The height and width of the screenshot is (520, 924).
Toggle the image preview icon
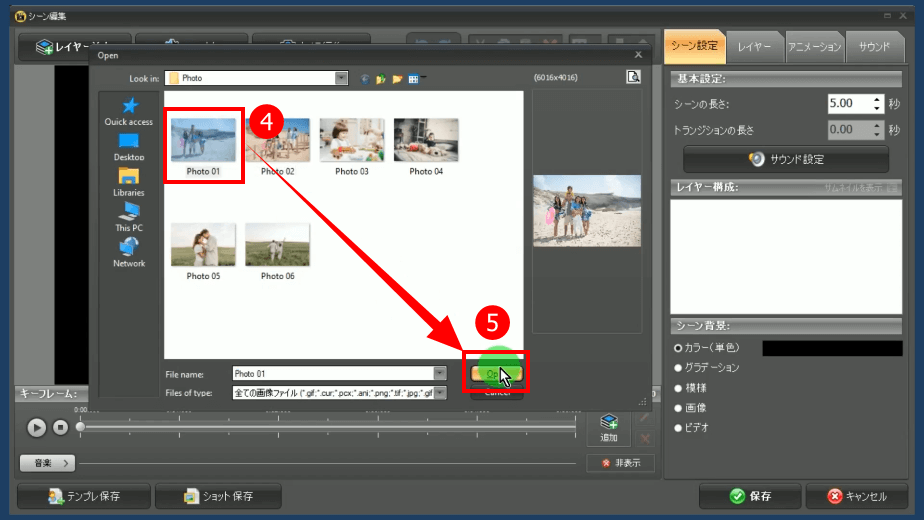coord(632,77)
